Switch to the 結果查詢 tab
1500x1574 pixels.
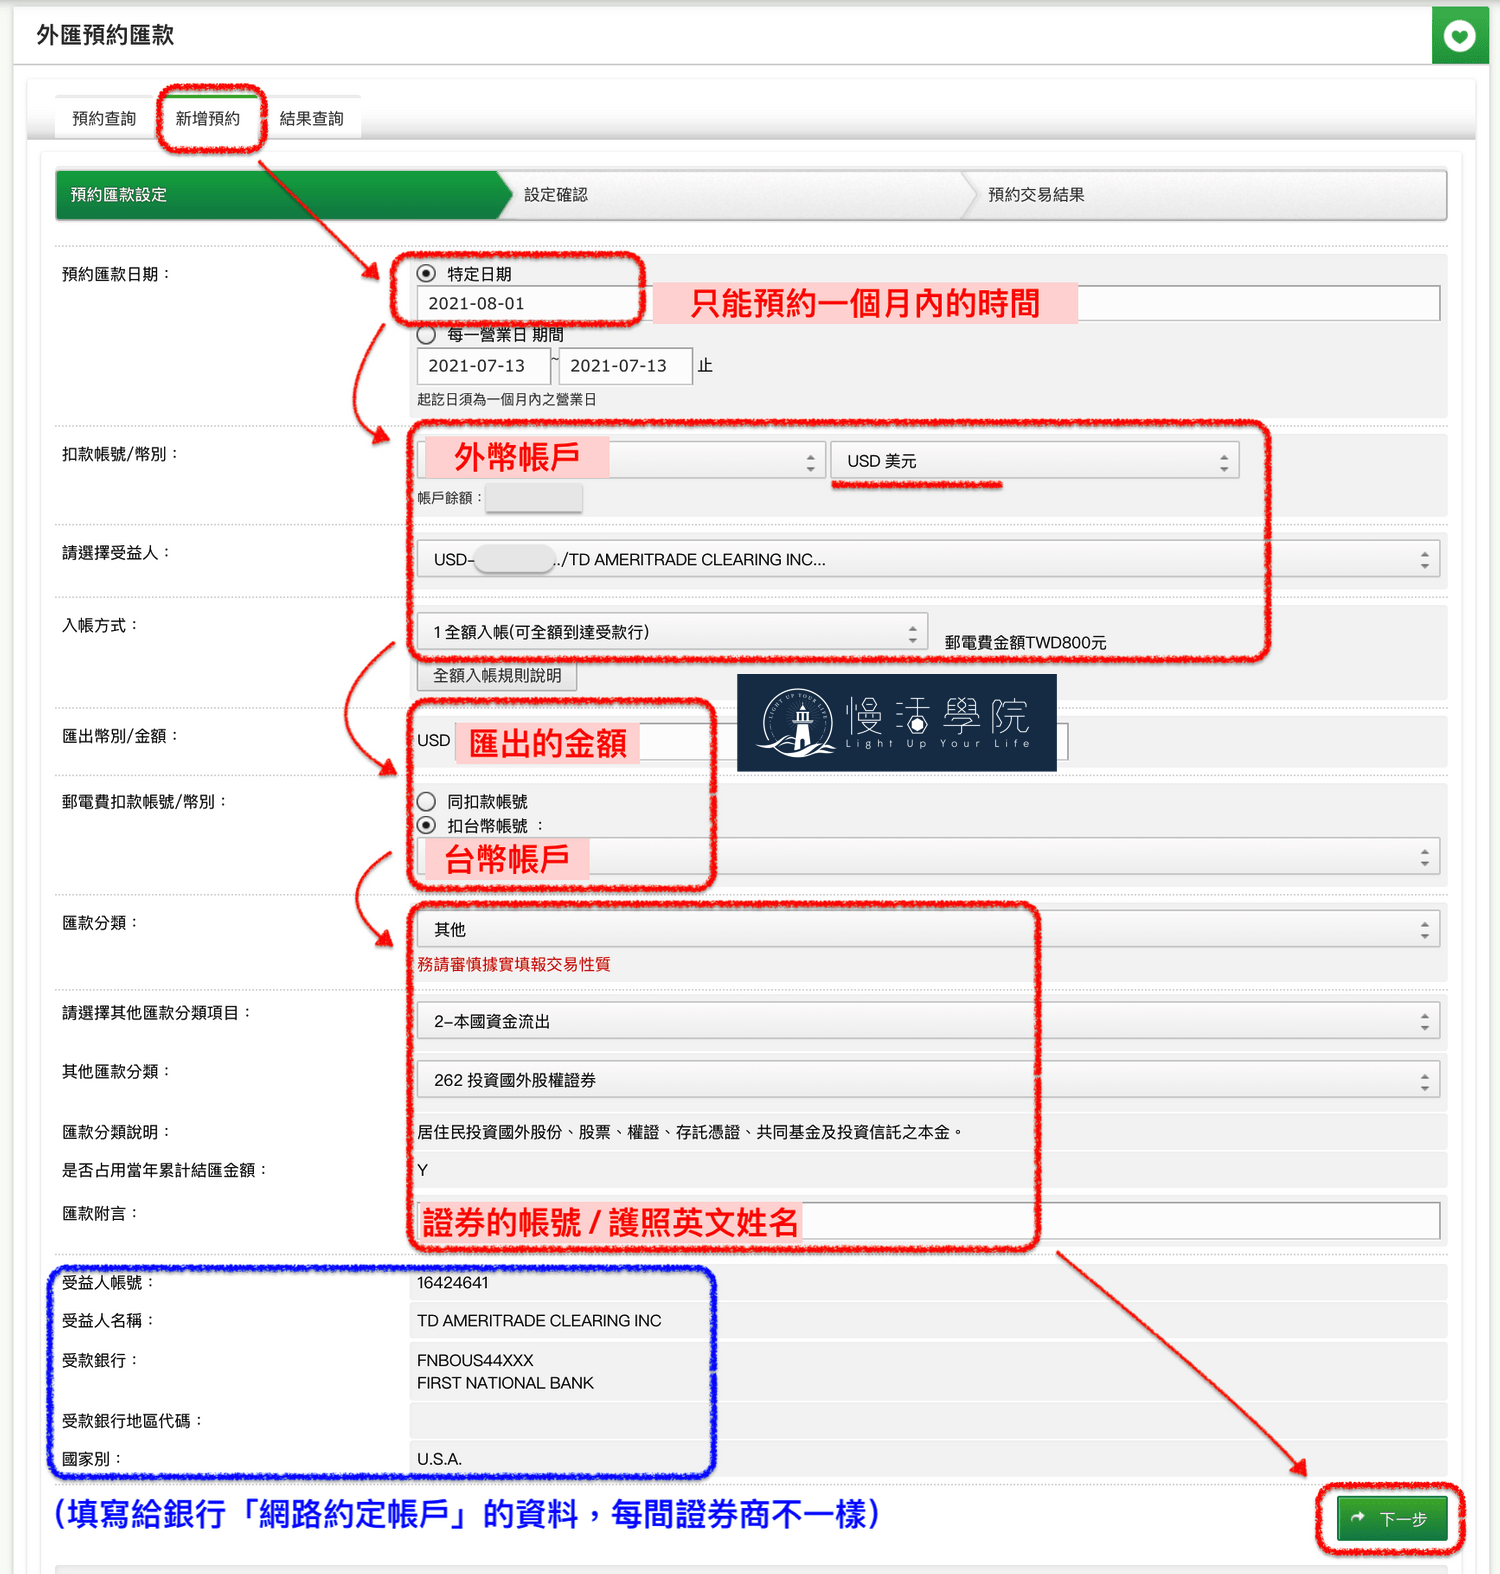point(311,119)
